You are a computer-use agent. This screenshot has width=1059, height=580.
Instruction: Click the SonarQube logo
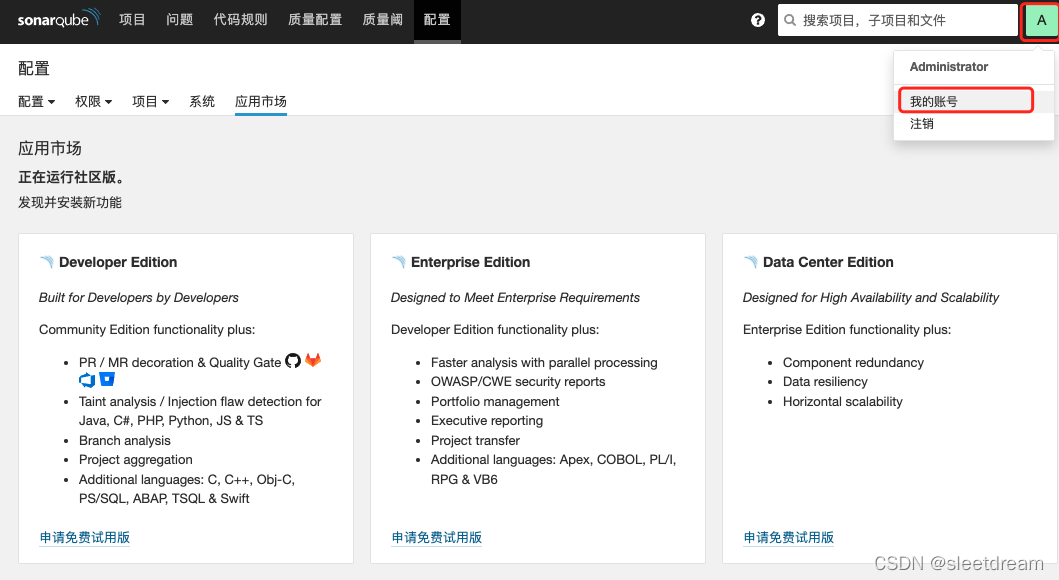click(x=59, y=18)
